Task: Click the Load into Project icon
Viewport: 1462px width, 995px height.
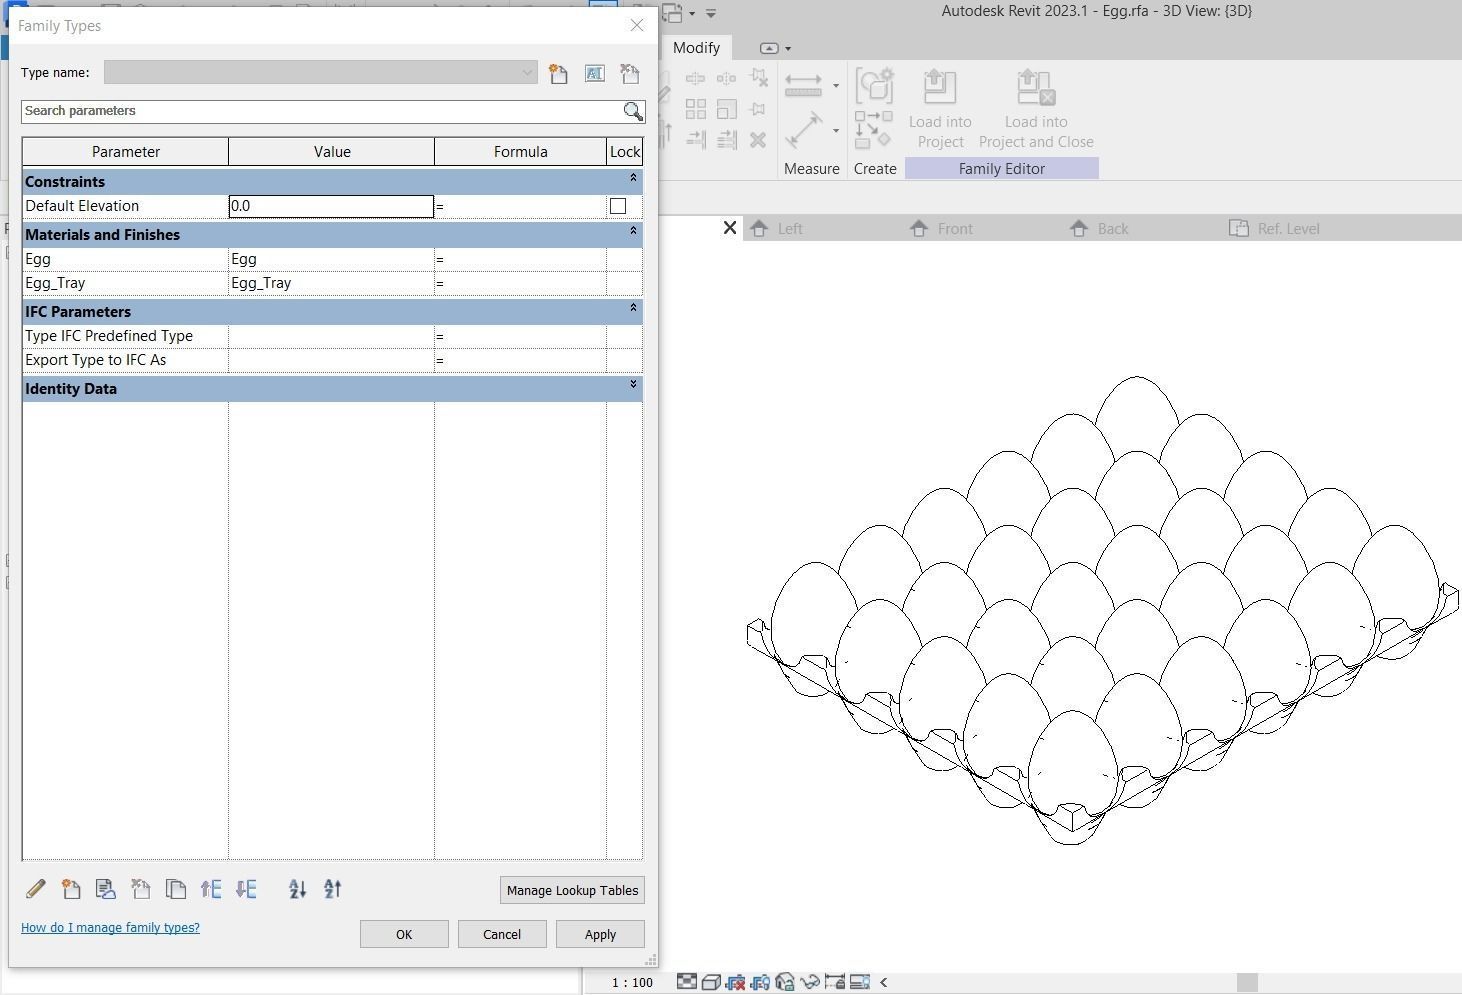Action: point(940,86)
